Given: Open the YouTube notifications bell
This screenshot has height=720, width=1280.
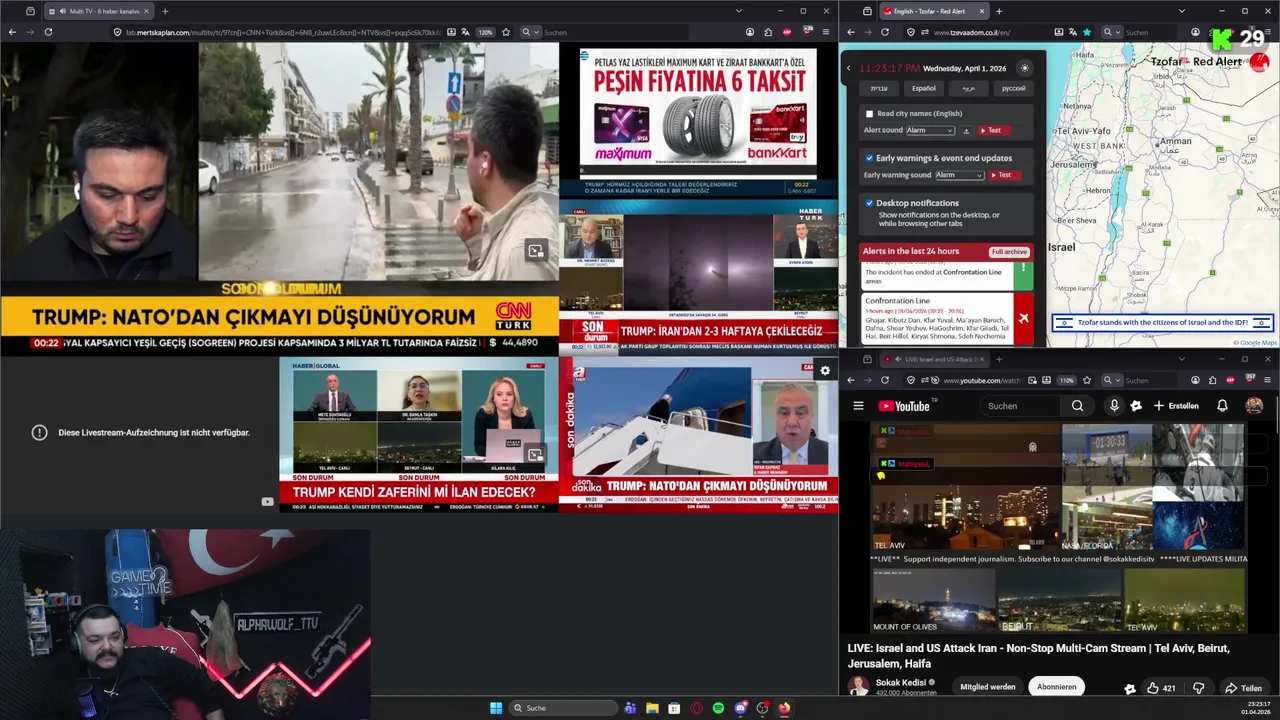Looking at the screenshot, I should coord(1222,406).
